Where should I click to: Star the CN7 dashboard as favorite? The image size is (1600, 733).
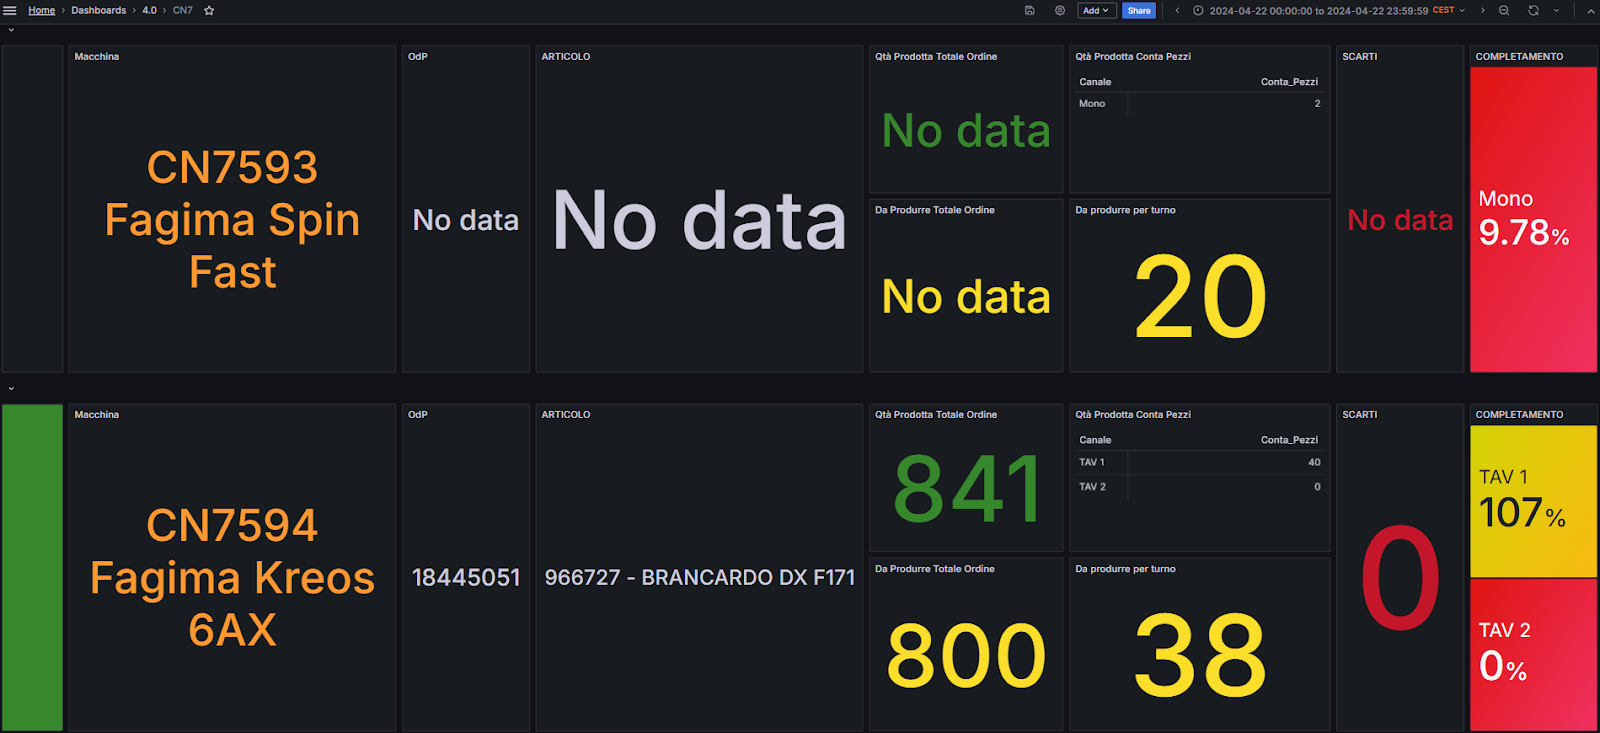209,10
